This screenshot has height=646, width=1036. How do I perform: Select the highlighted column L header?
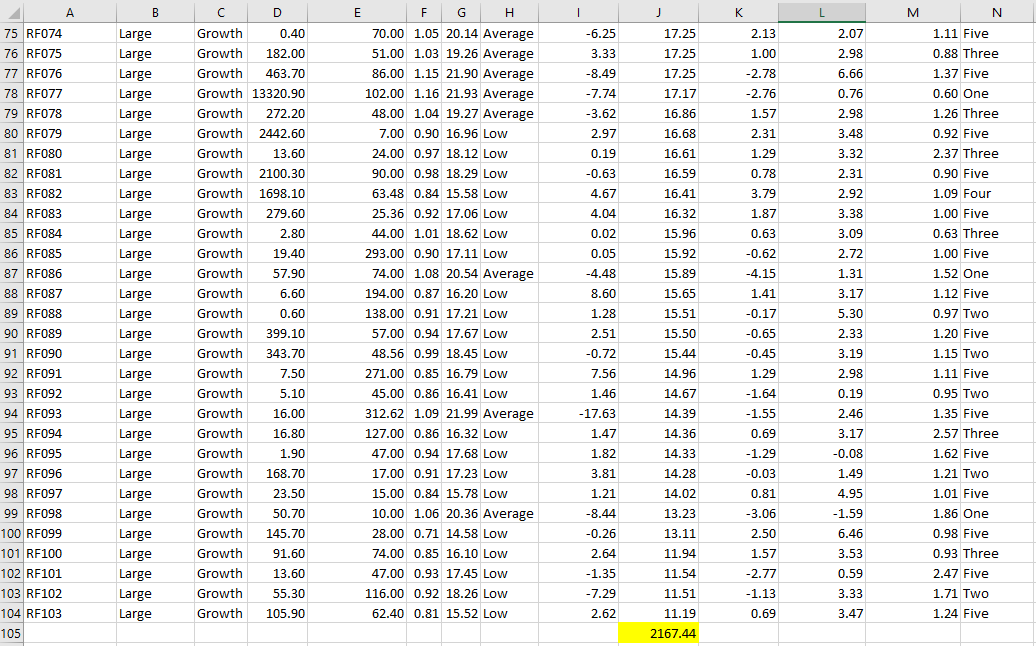click(822, 12)
